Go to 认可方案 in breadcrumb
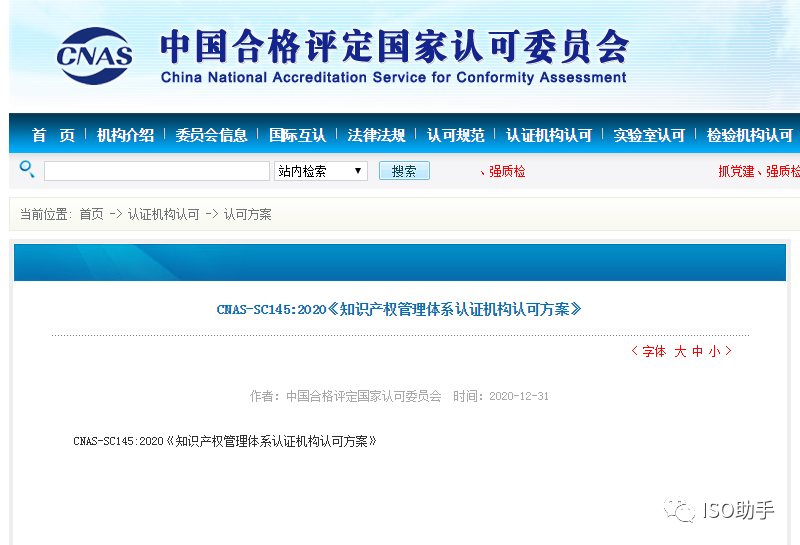 coord(247,214)
